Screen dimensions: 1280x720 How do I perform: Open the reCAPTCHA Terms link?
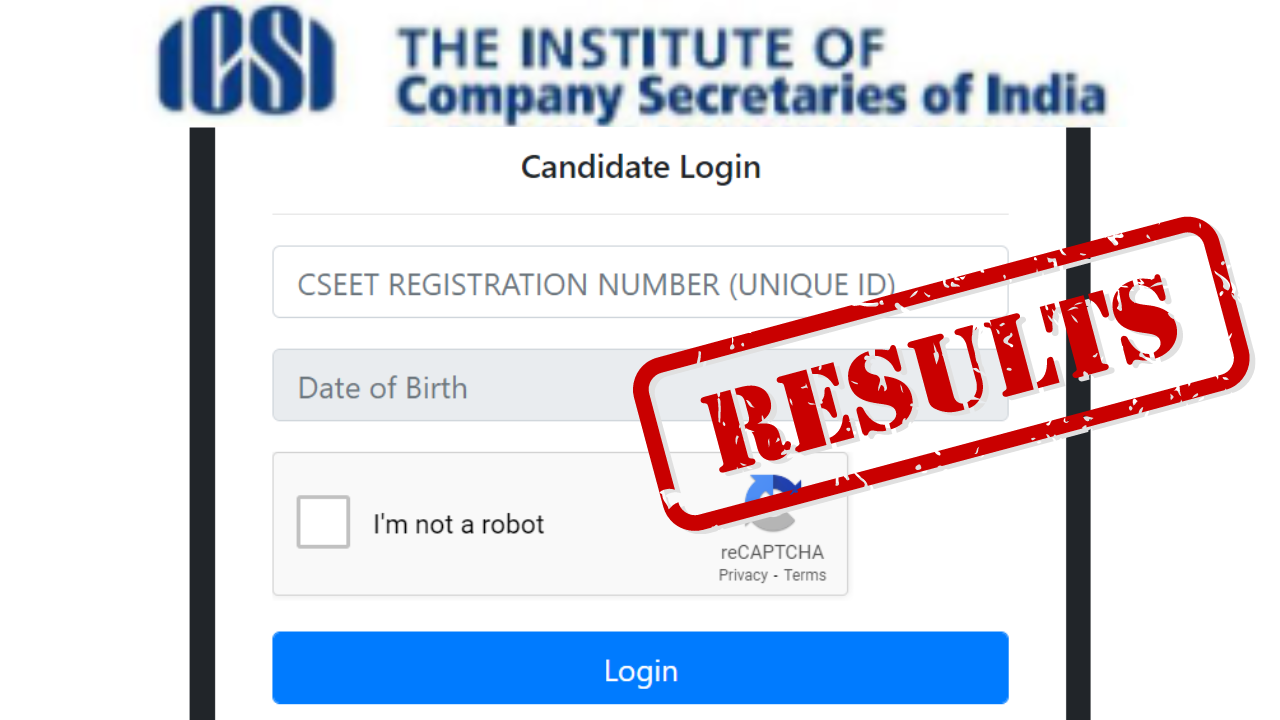[x=805, y=575]
